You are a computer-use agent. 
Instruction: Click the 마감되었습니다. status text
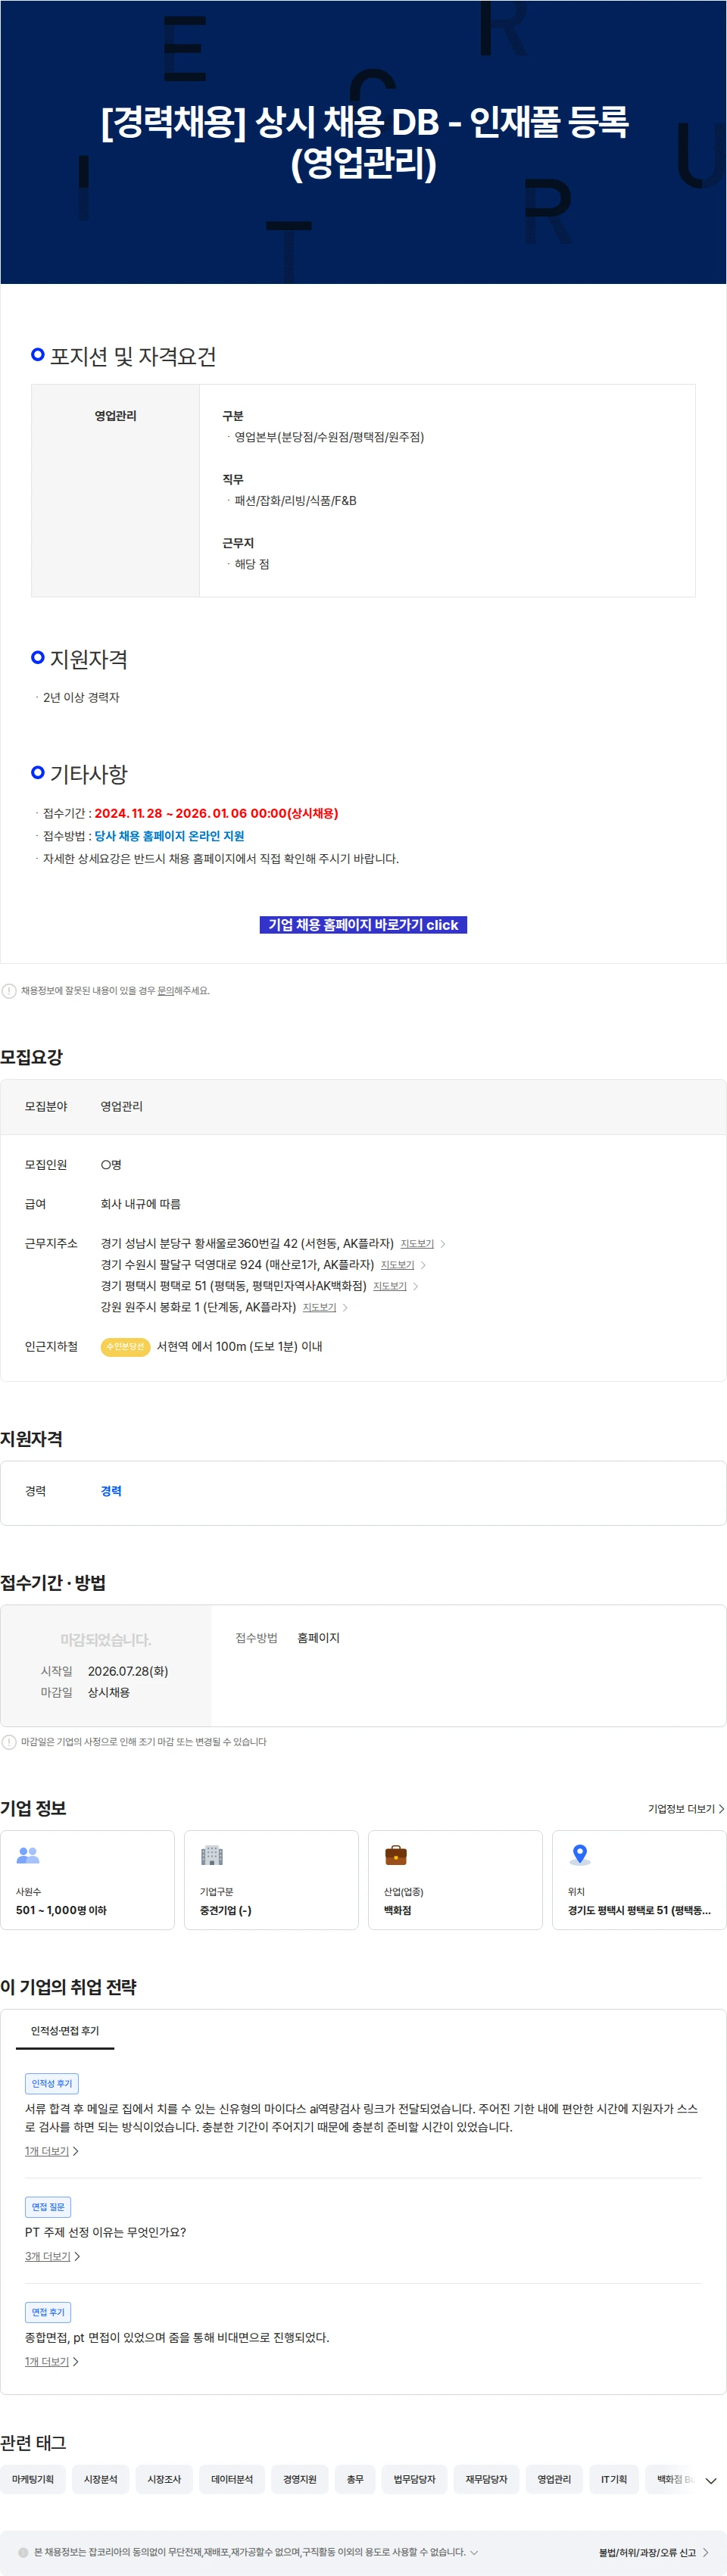coord(106,1640)
